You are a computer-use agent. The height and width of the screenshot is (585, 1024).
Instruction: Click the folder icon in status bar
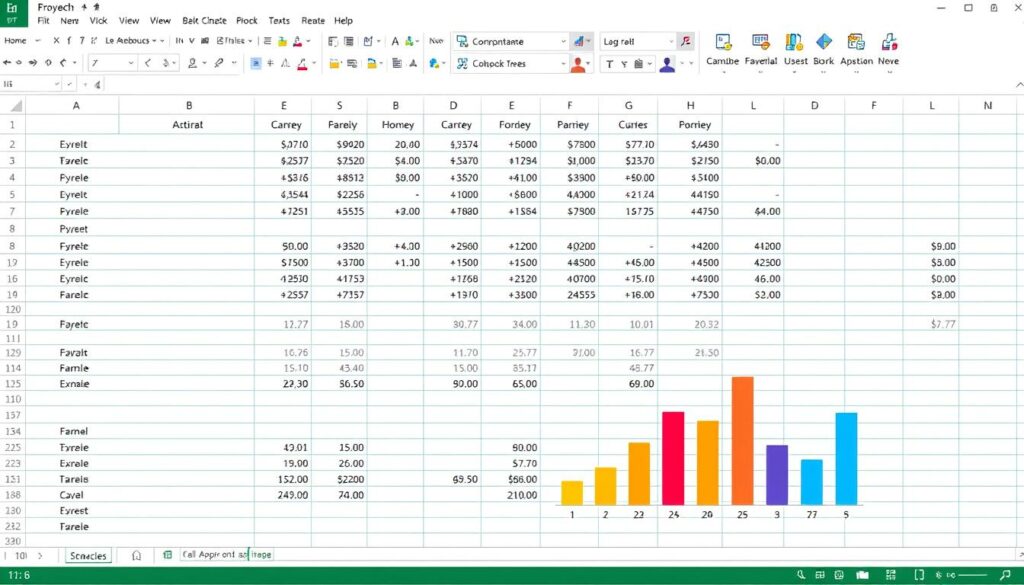coord(863,575)
